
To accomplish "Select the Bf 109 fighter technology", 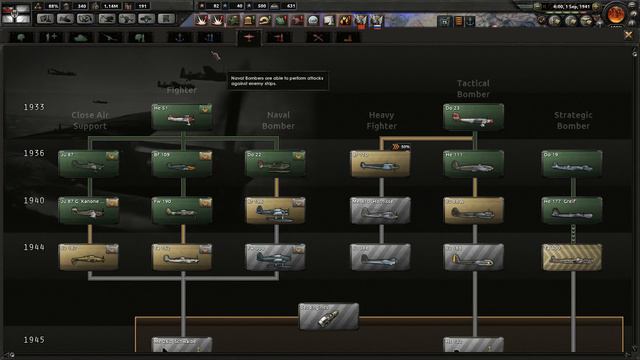I will click(182, 164).
